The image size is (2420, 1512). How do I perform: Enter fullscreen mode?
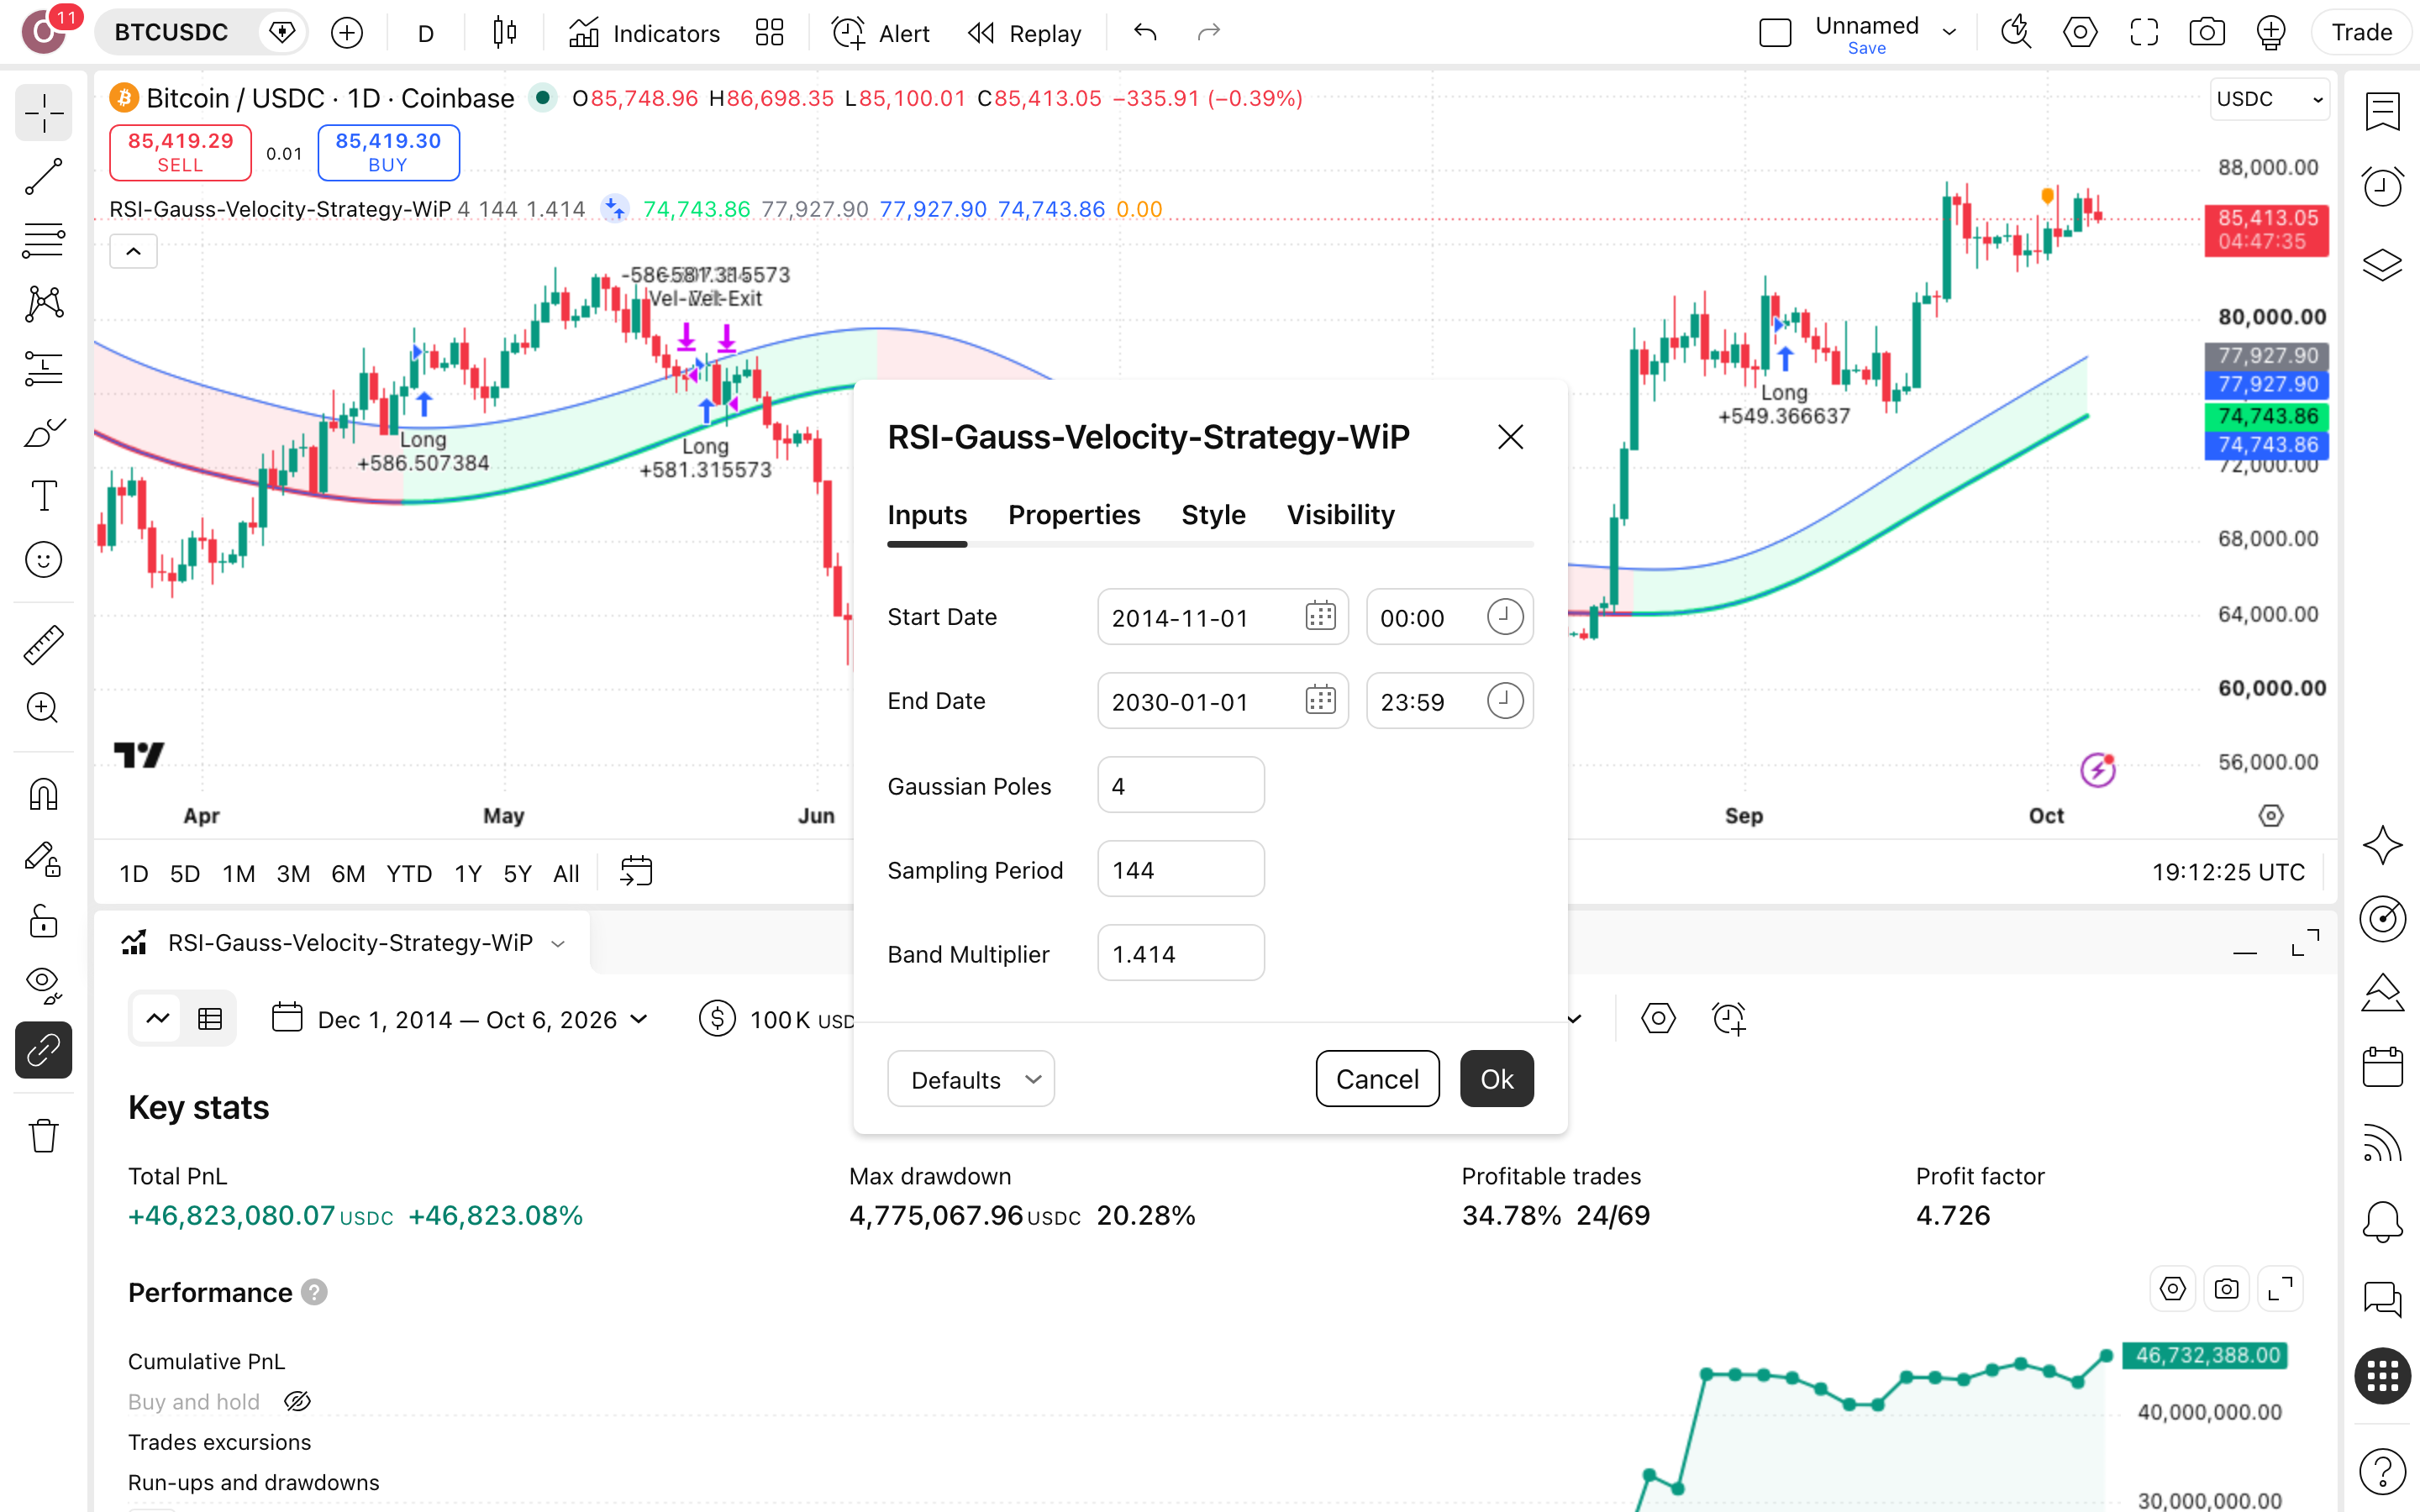point(2144,33)
